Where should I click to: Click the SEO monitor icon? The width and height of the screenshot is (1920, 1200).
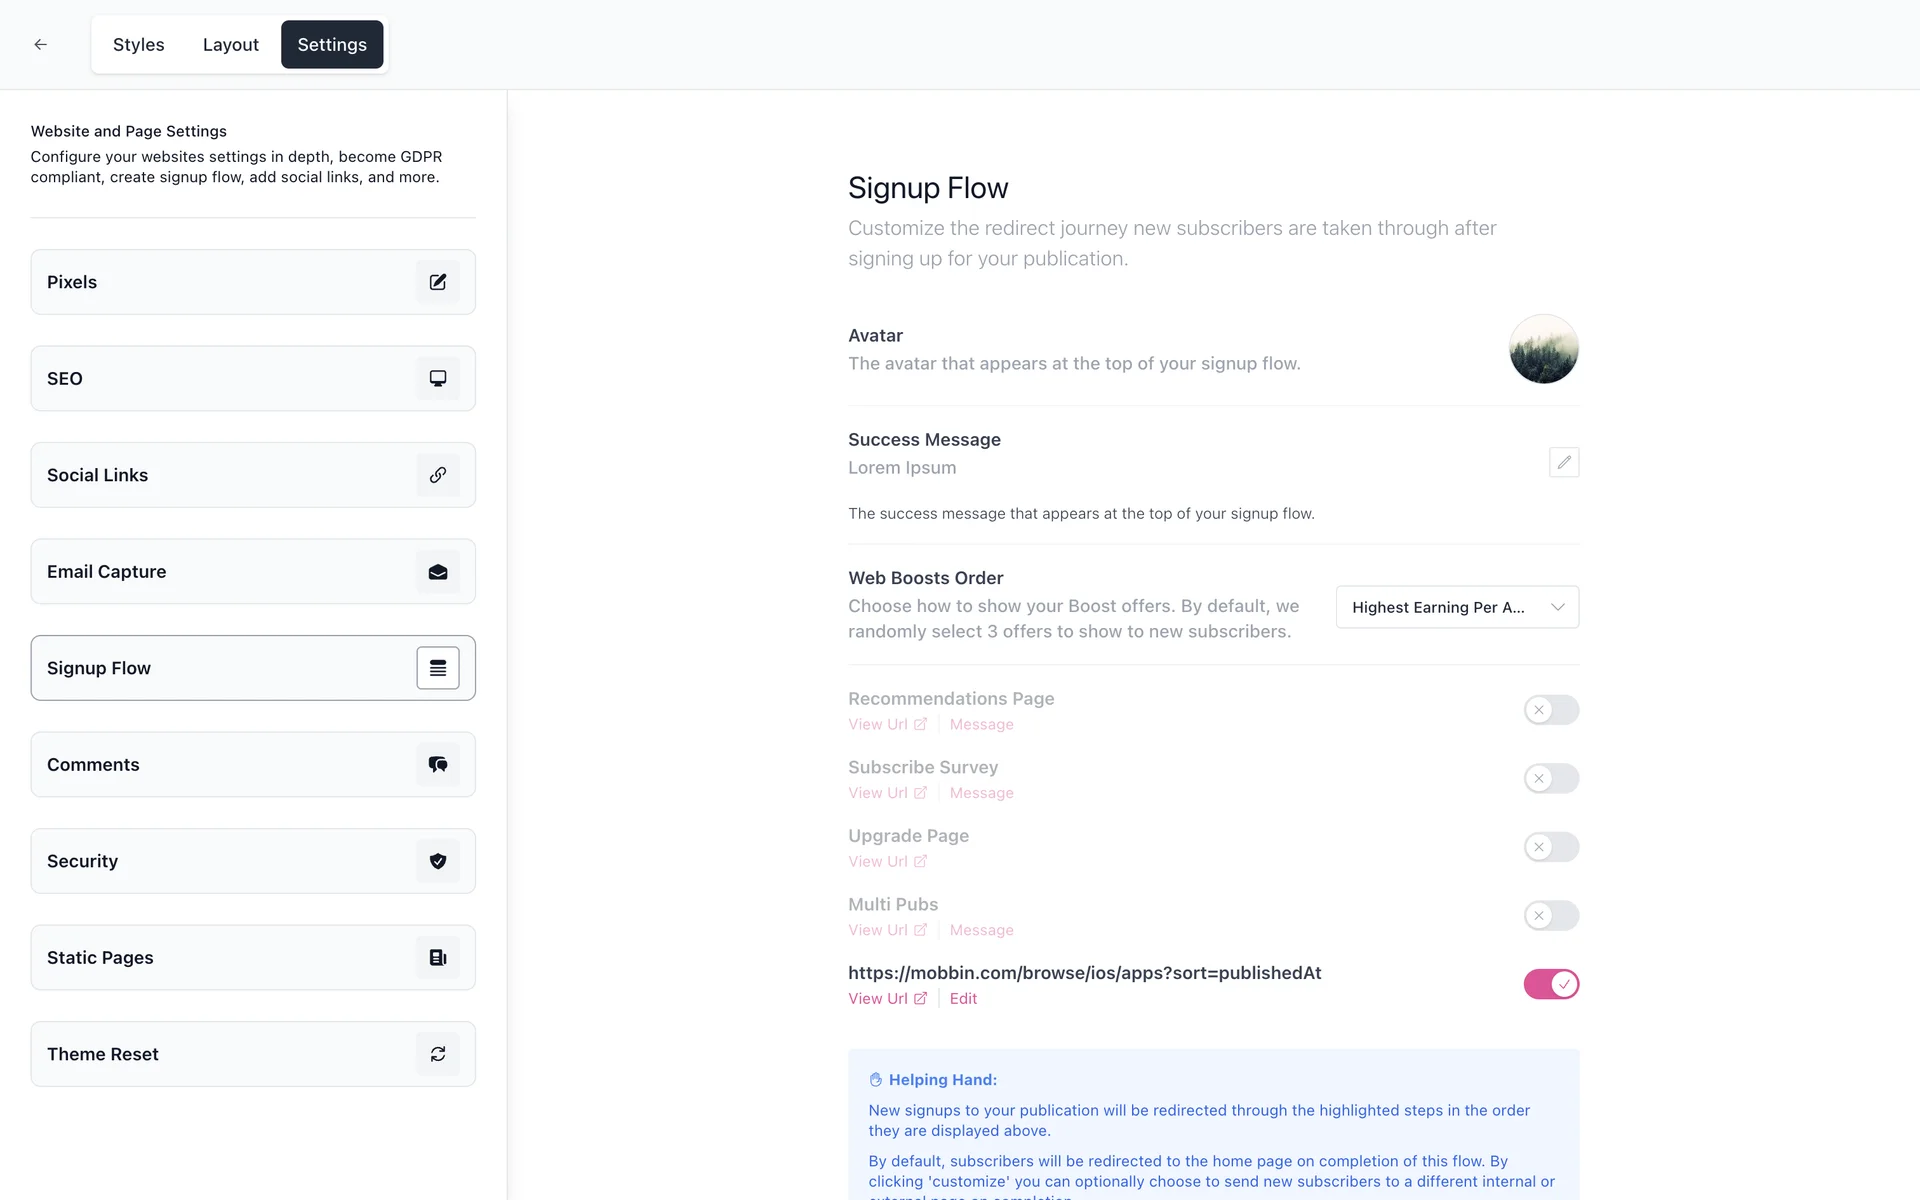click(x=438, y=379)
